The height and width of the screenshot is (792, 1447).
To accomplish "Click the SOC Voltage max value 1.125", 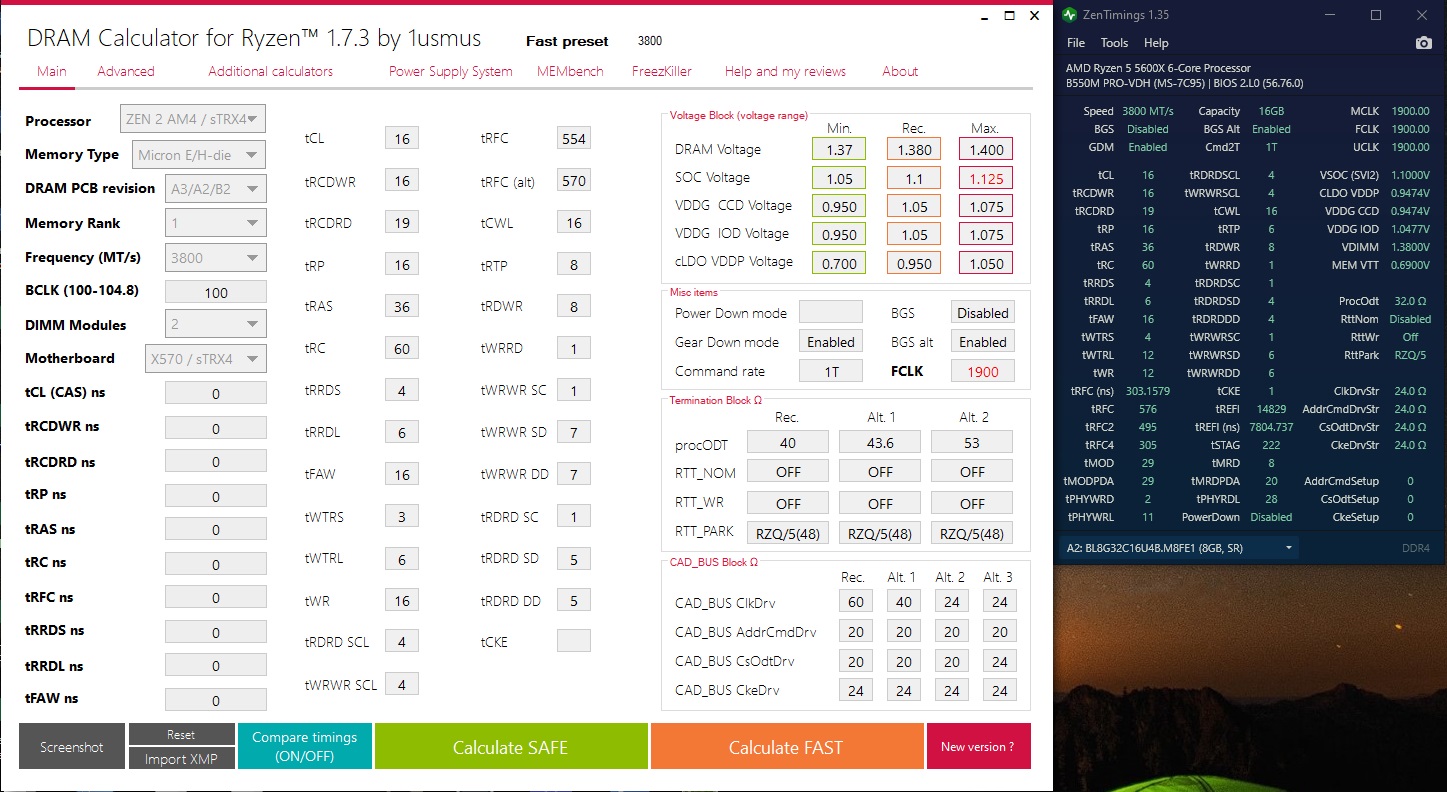I will [986, 178].
